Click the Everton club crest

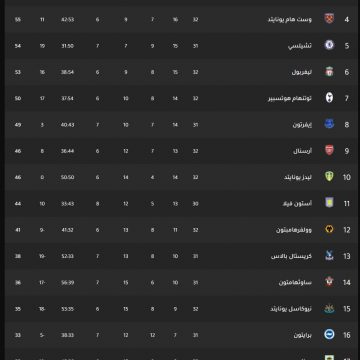coord(329,124)
